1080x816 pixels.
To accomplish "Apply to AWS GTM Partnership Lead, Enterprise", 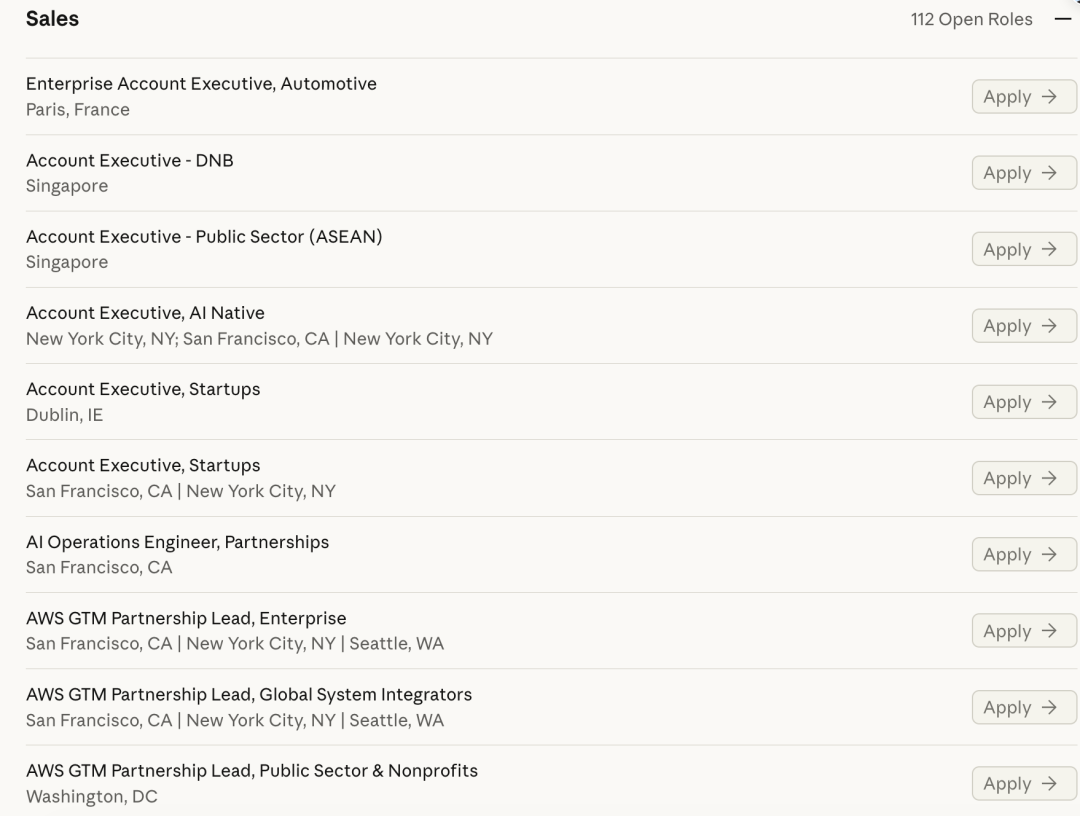I will coord(1024,631).
